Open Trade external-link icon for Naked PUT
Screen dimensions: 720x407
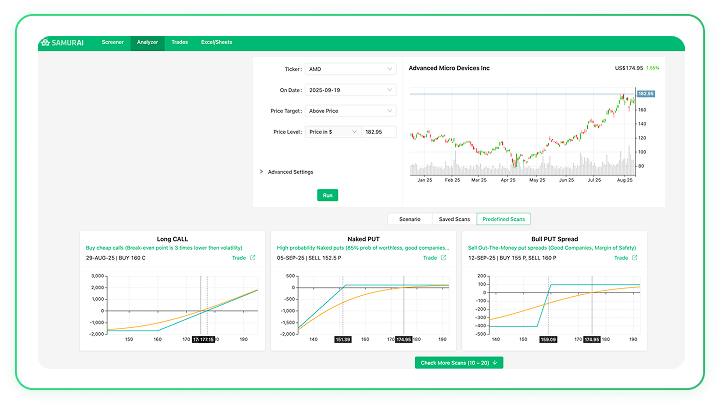pyautogui.click(x=443, y=258)
